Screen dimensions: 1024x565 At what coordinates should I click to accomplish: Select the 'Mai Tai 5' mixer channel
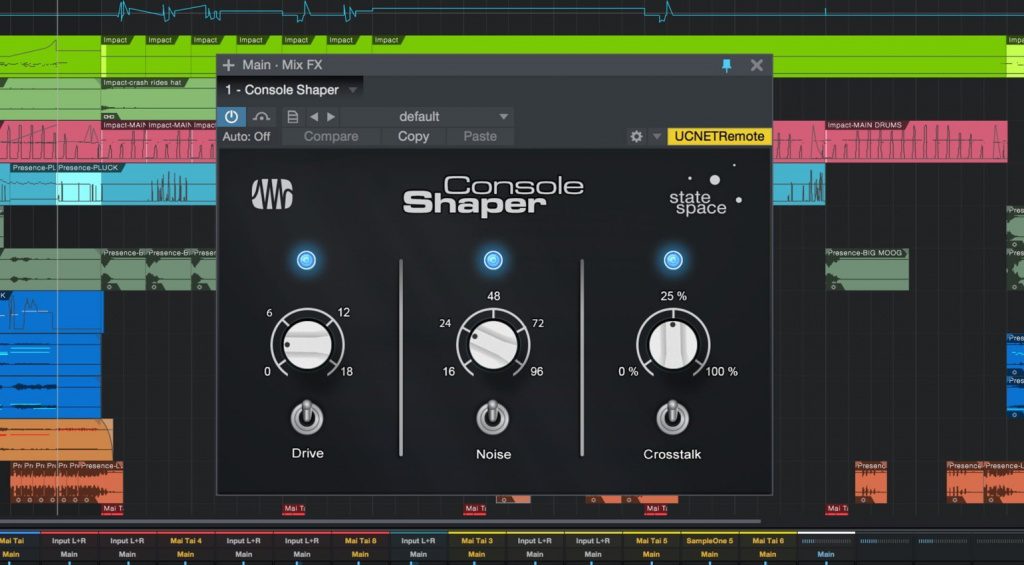(x=651, y=541)
